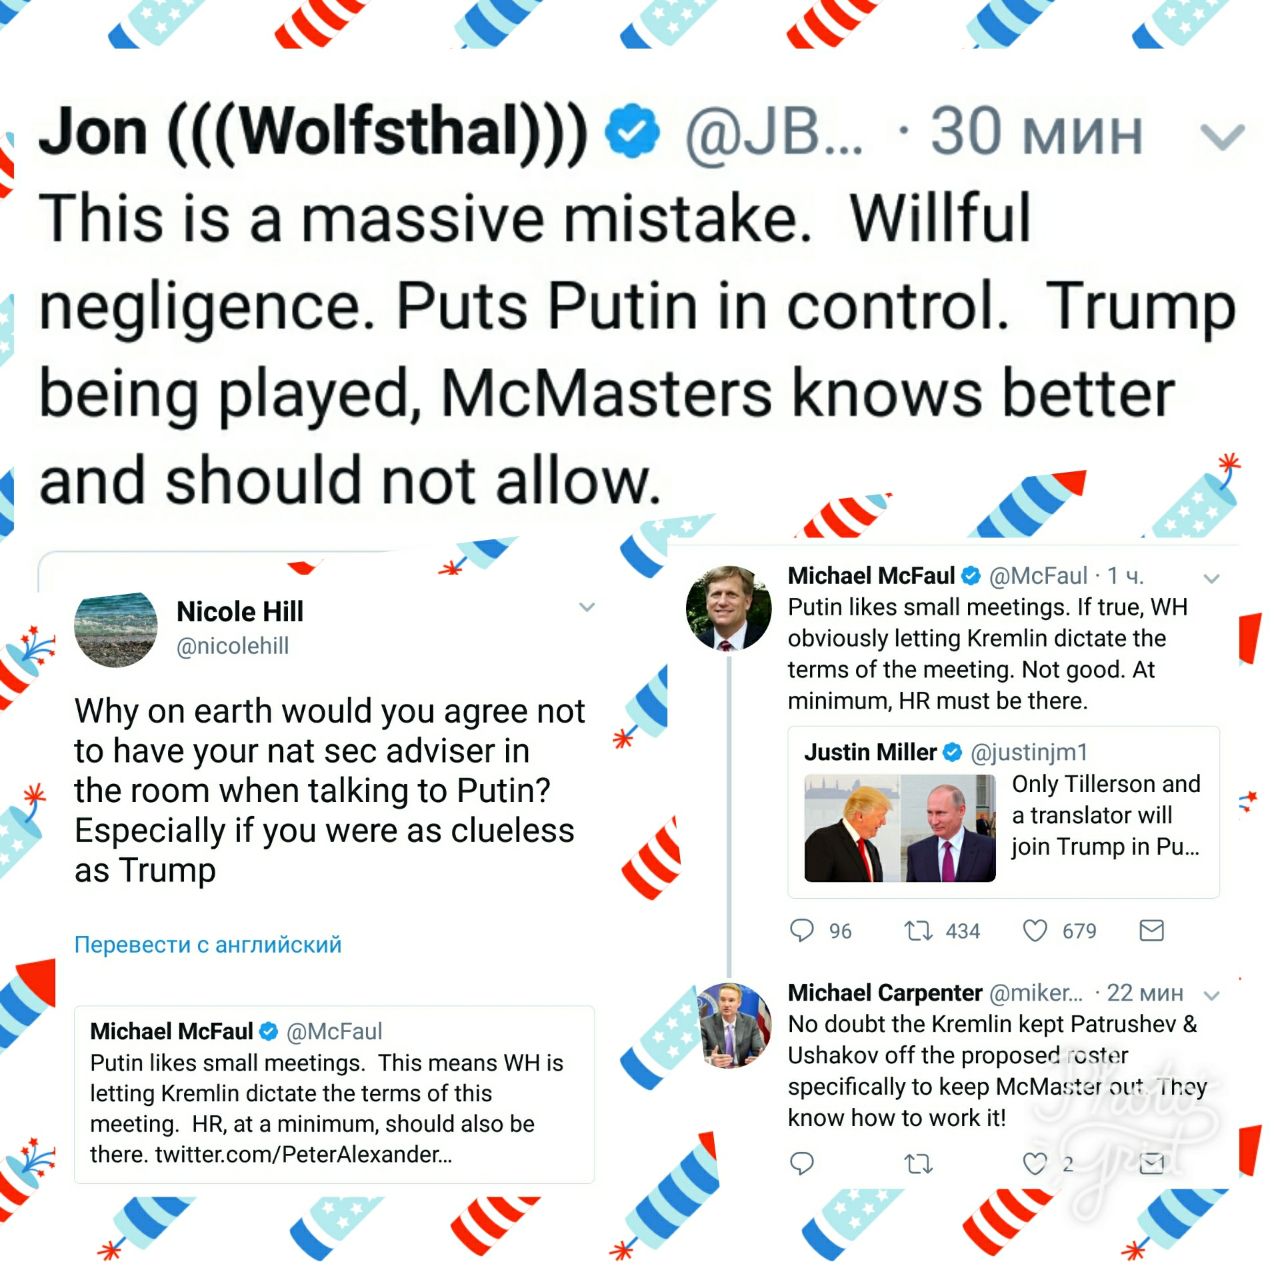Click verified badge next to Jon Wolfsthal
Image resolution: width=1280 pixels, height=1280 pixels.
633,131
